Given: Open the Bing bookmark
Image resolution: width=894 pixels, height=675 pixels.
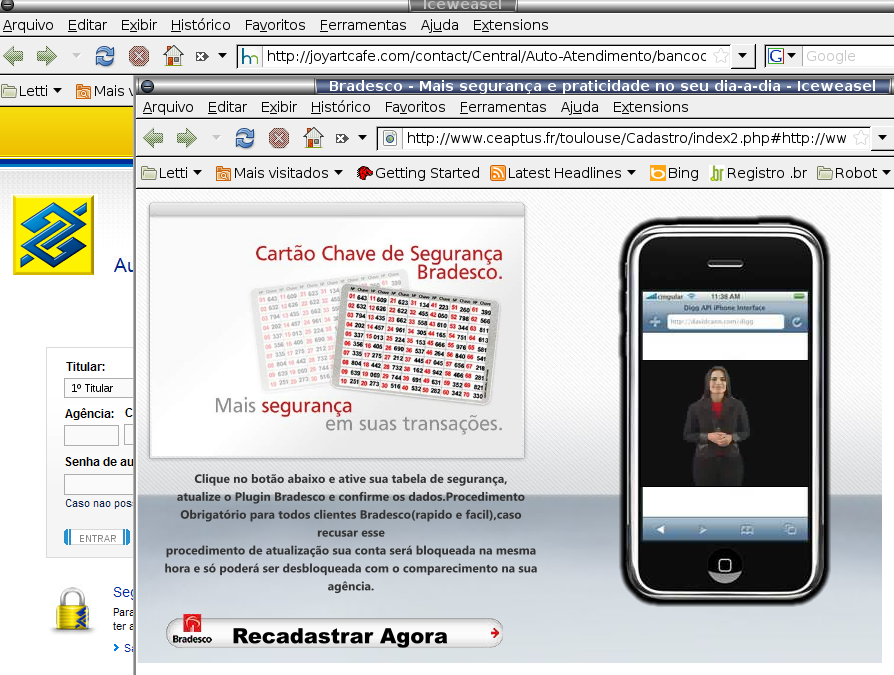Looking at the screenshot, I should (674, 173).
